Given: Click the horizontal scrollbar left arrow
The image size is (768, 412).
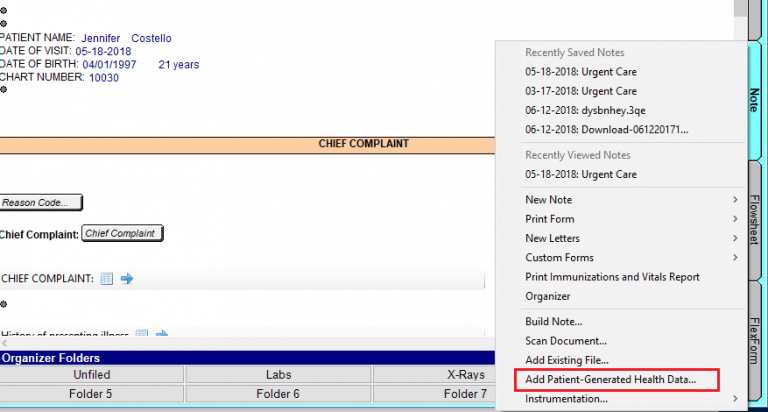Looking at the screenshot, I should [x=4, y=344].
